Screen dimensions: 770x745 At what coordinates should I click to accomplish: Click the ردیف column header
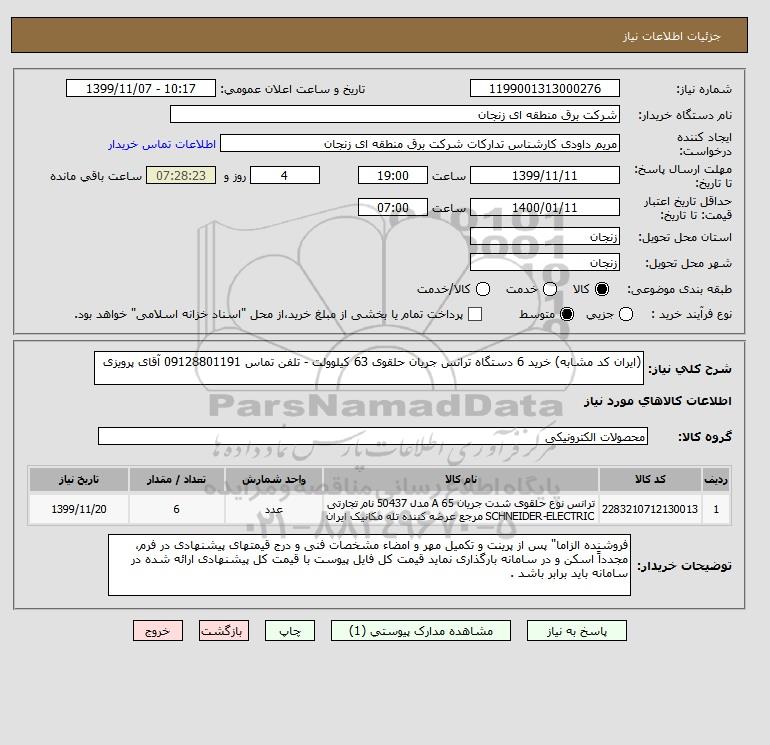[x=716, y=479]
